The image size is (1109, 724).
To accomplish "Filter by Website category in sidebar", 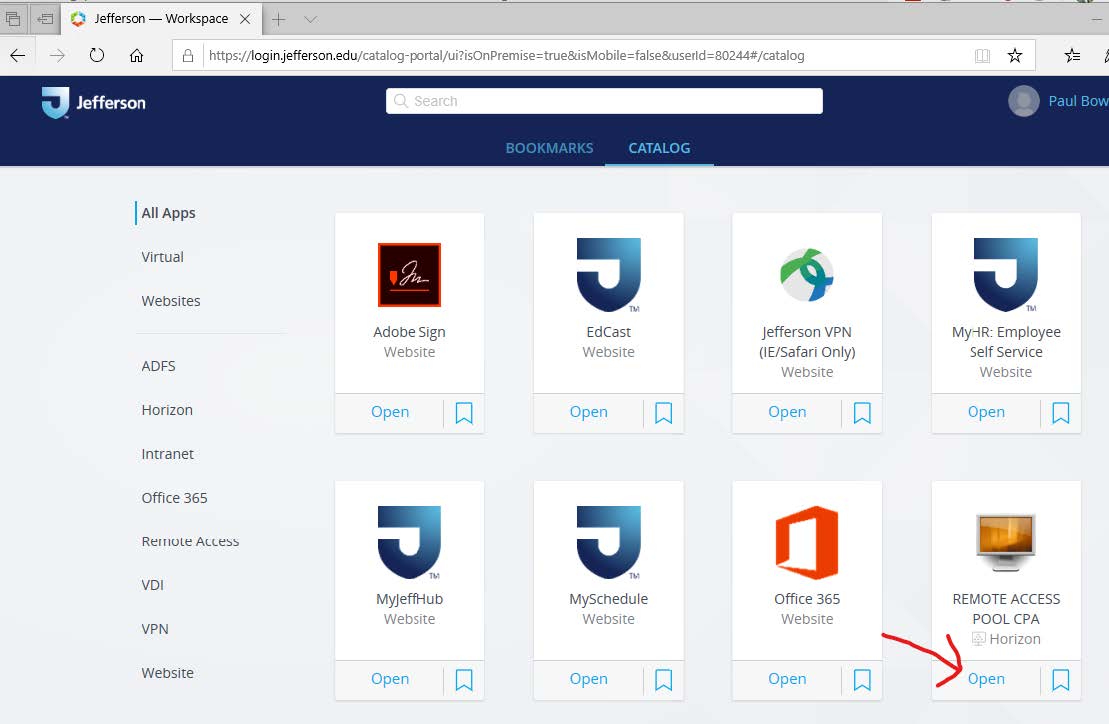I will coord(168,672).
